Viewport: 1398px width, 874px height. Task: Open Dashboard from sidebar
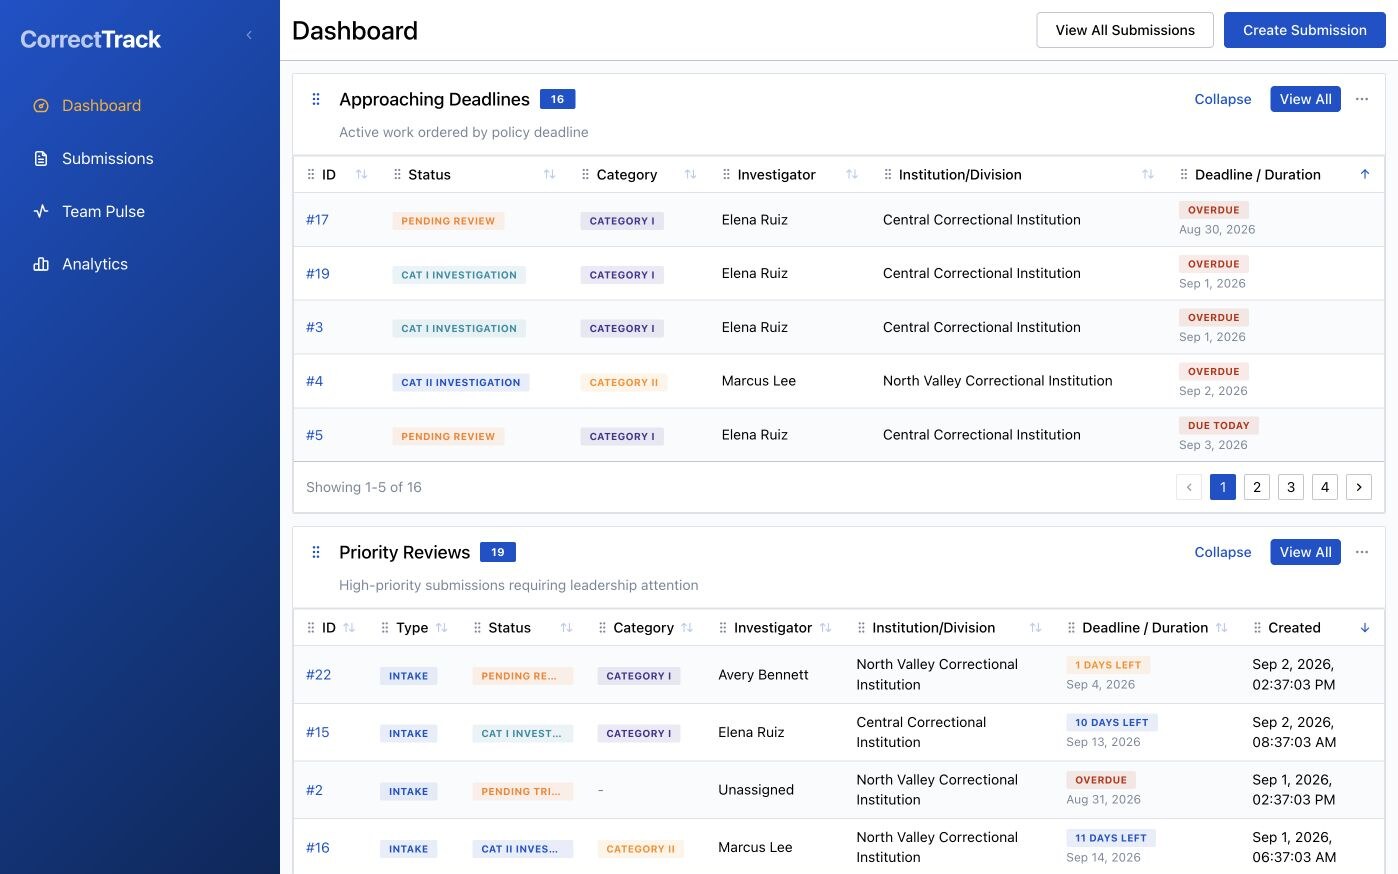(x=101, y=105)
